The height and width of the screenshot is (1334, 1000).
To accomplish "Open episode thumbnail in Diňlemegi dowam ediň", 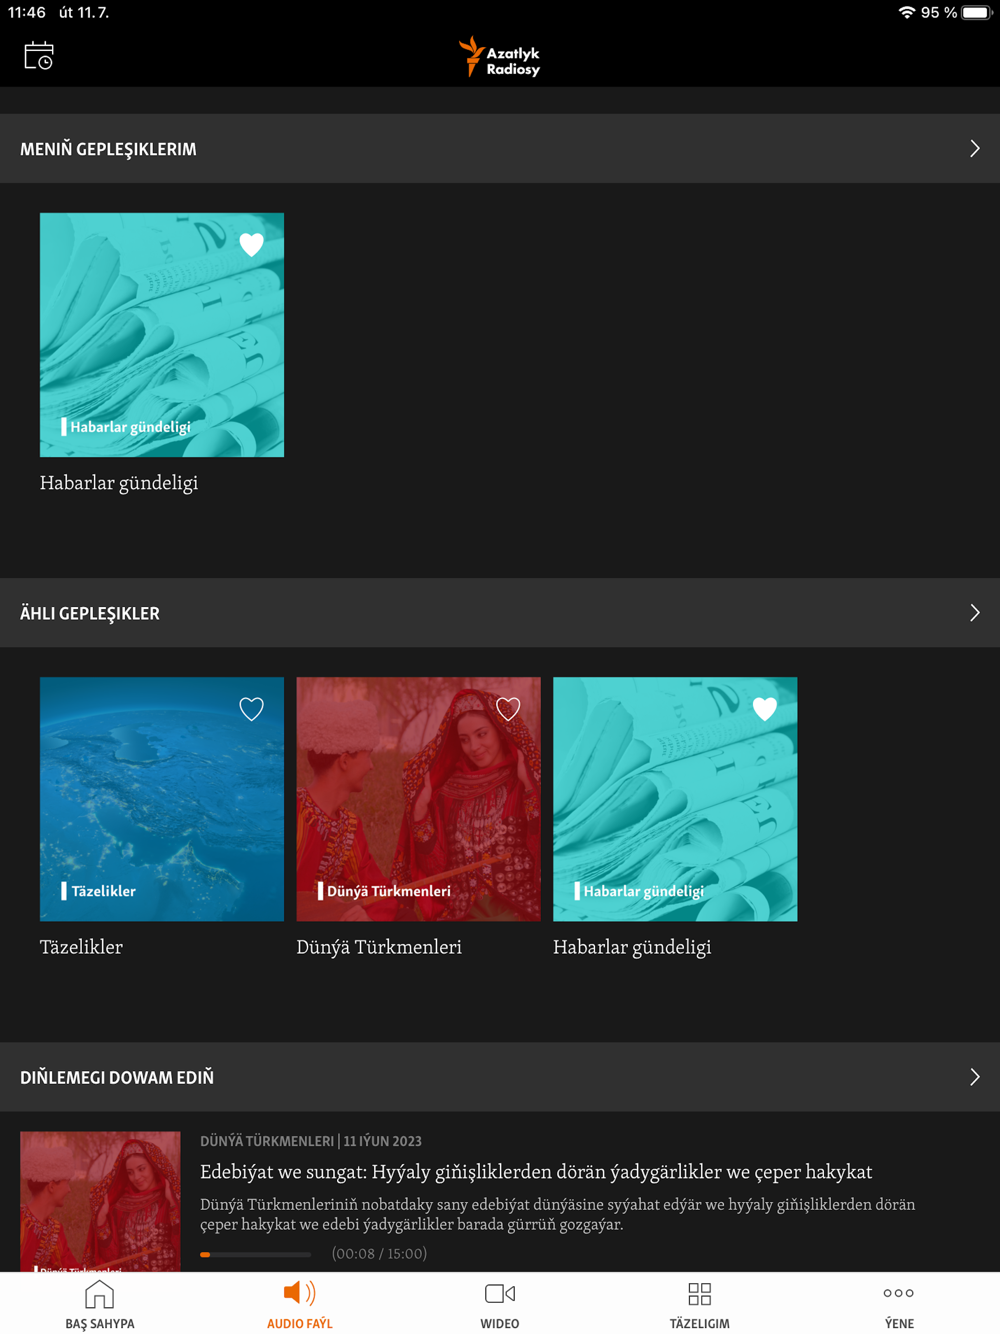I will point(100,1202).
